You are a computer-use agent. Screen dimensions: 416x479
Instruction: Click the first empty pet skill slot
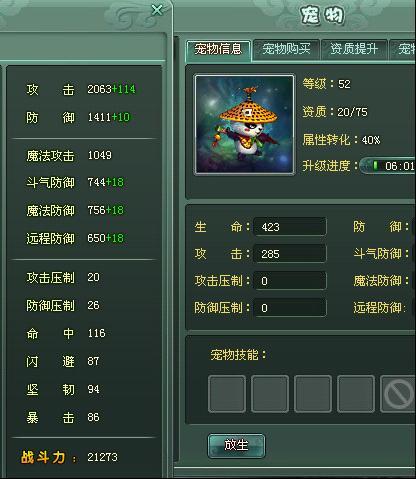pyautogui.click(x=227, y=394)
